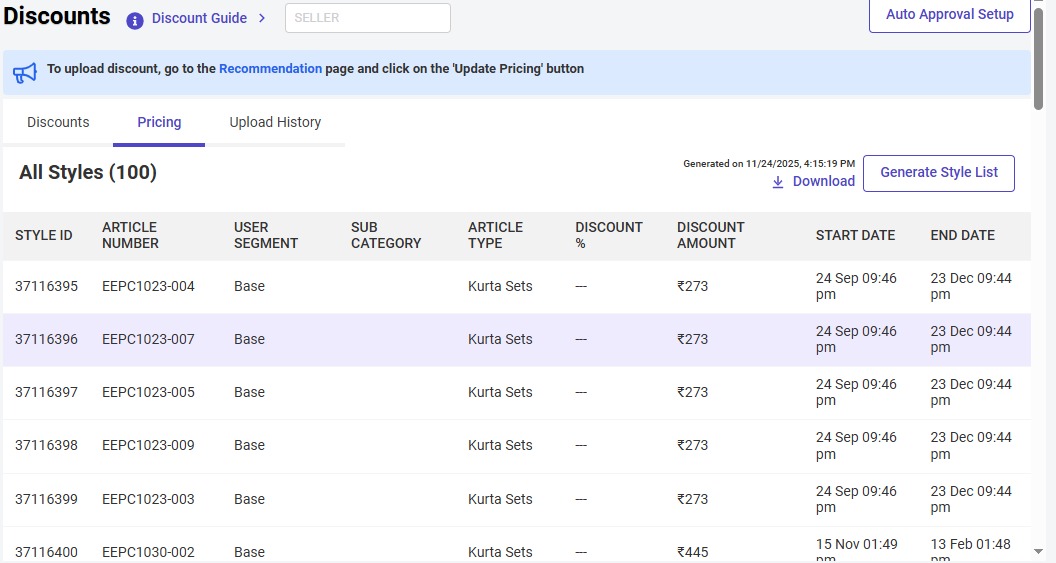Select style ID 37116400

(46, 552)
